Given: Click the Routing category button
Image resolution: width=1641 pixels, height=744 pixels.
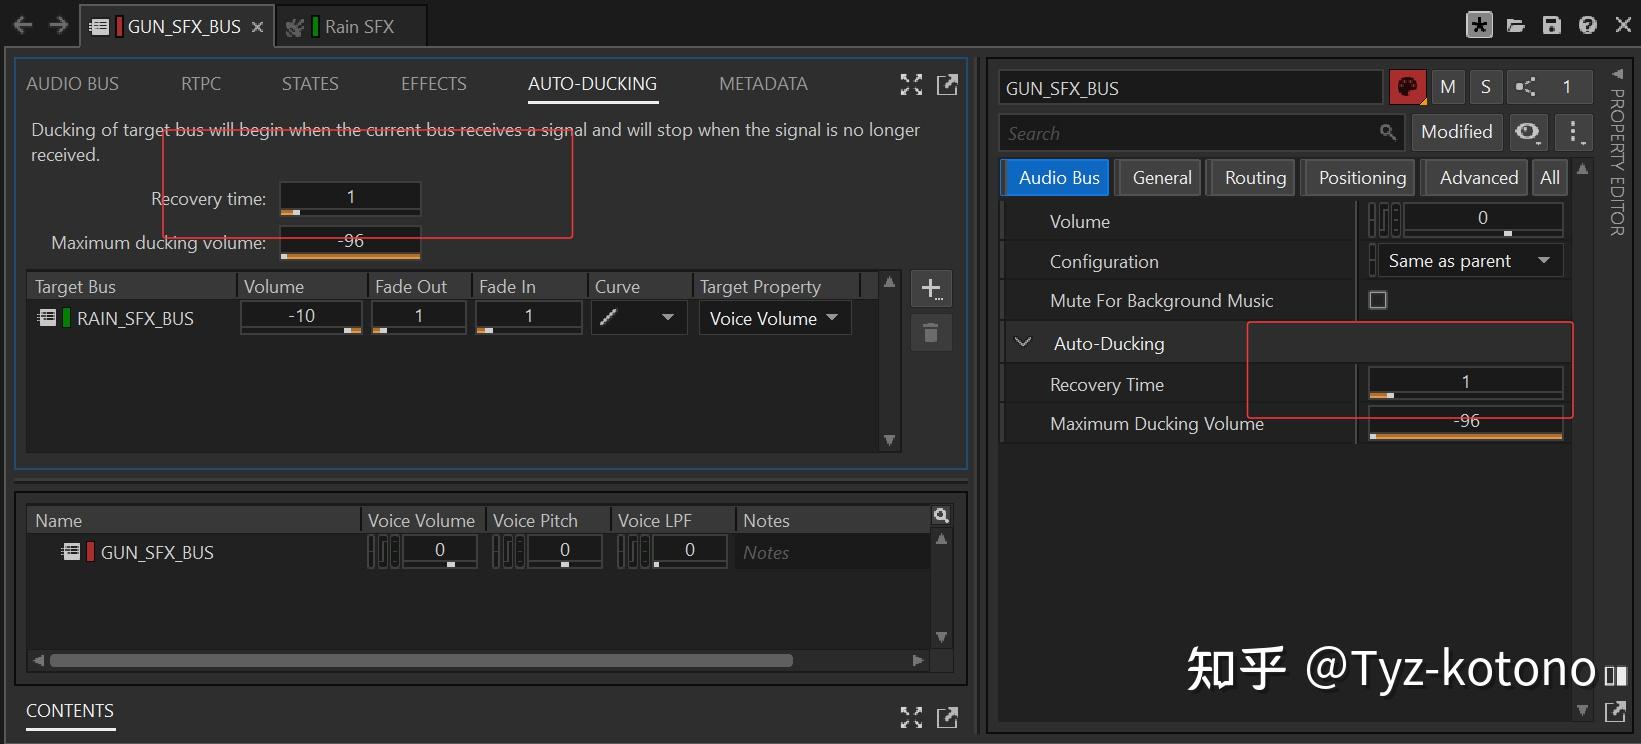Looking at the screenshot, I should click(1254, 178).
